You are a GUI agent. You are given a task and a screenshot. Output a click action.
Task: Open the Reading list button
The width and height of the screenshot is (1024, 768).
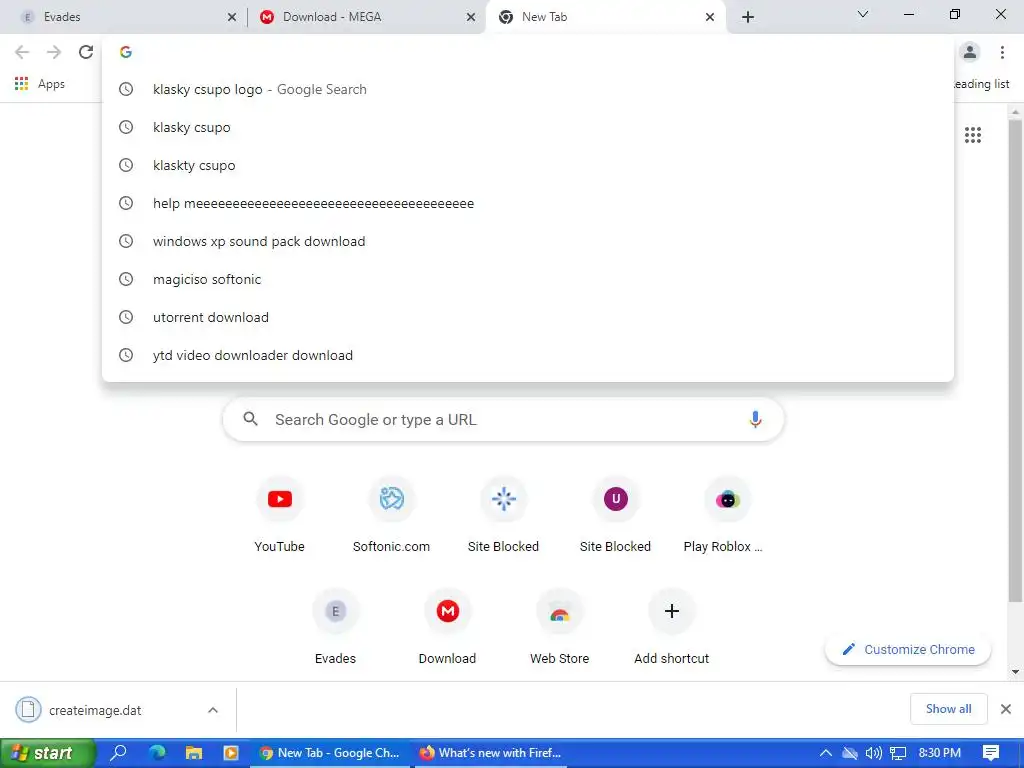point(982,84)
